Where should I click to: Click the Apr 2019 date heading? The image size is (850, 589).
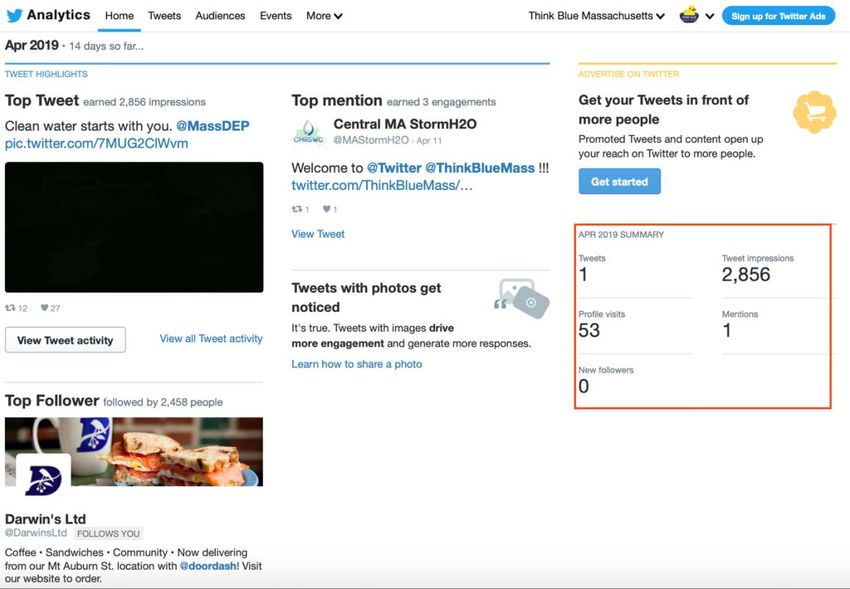[x=31, y=46]
